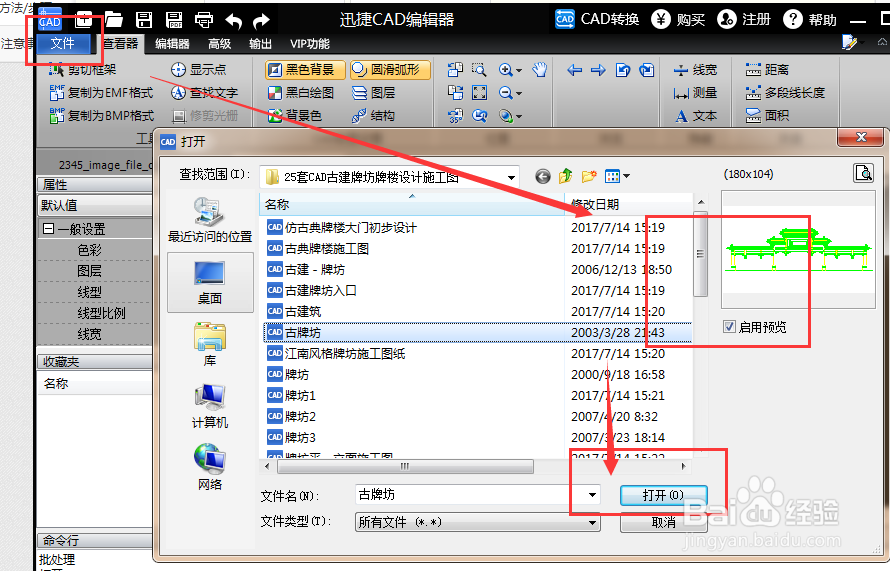The width and height of the screenshot is (890, 571).
Task: Select the 面积 area tool
Action: (x=767, y=116)
